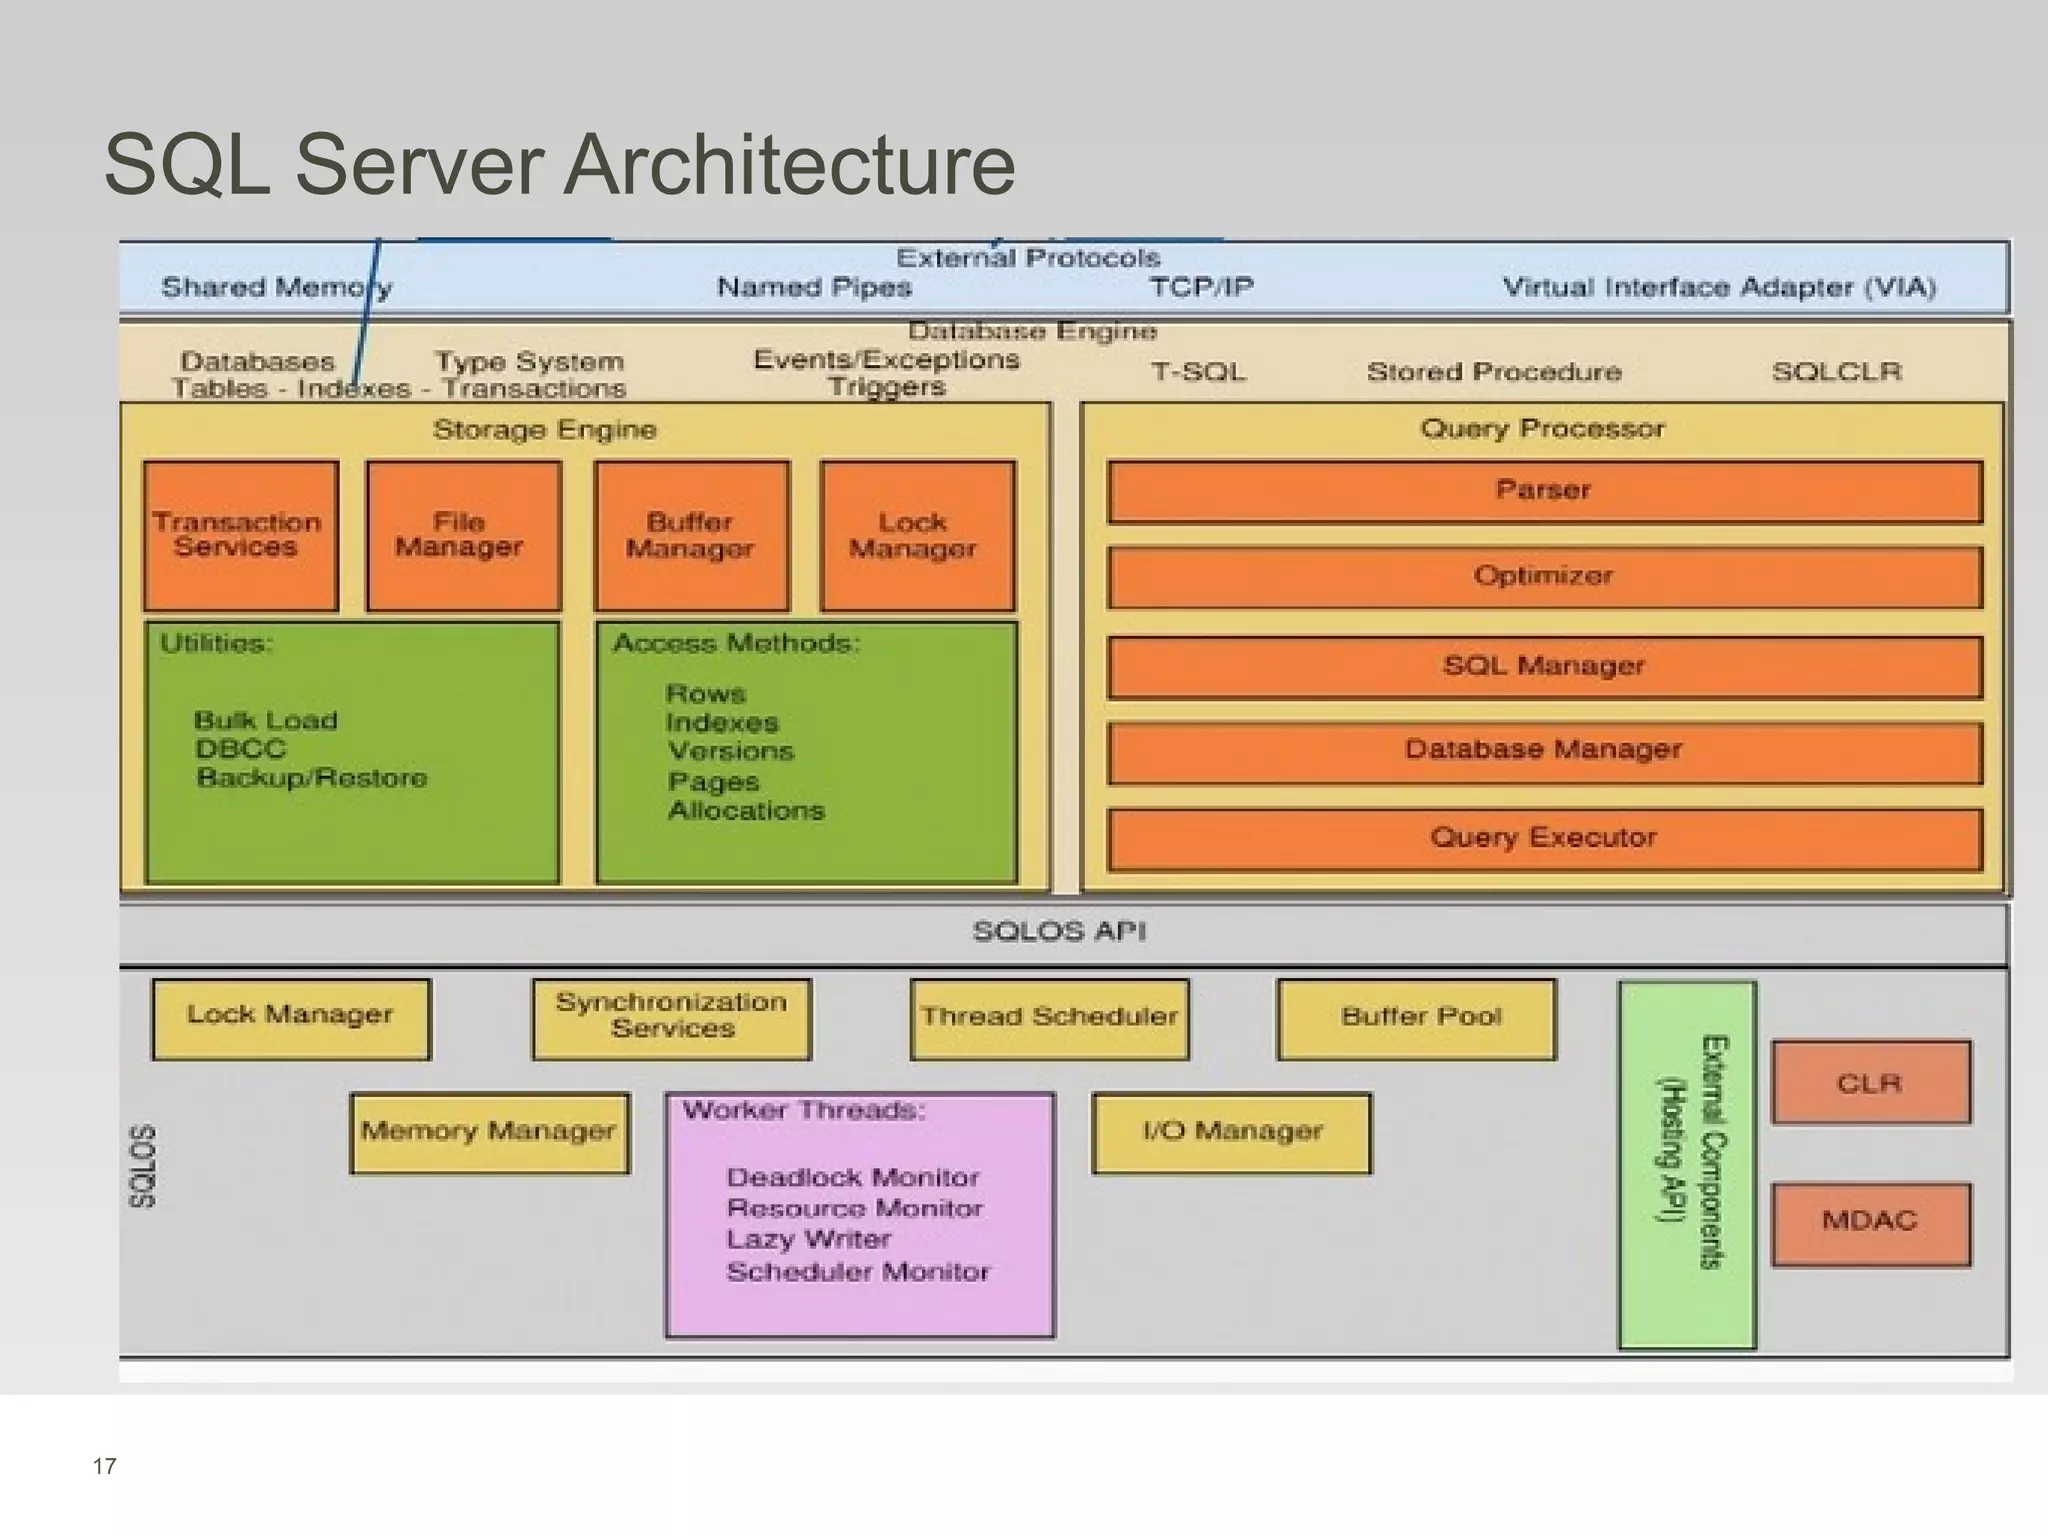Click the Buffer Manager box
This screenshot has height=1536, width=2048.
click(691, 535)
